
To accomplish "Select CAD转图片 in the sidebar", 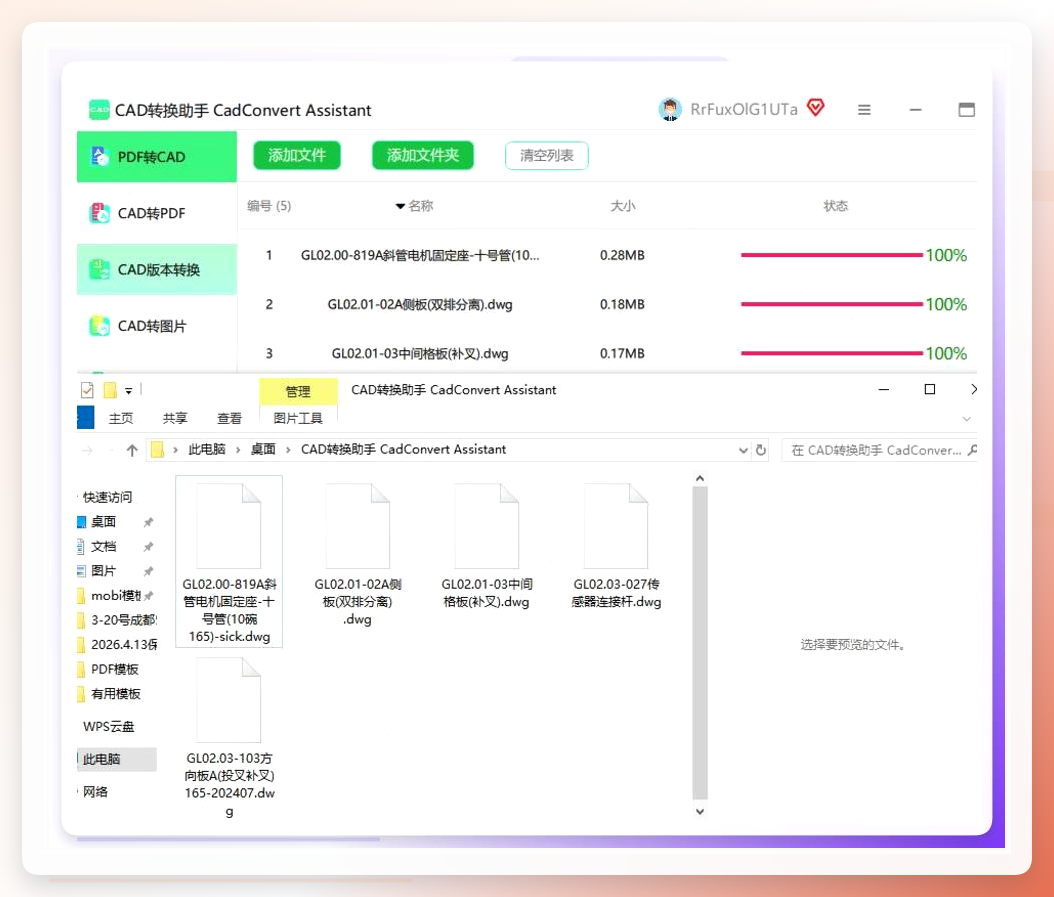I will [x=157, y=326].
